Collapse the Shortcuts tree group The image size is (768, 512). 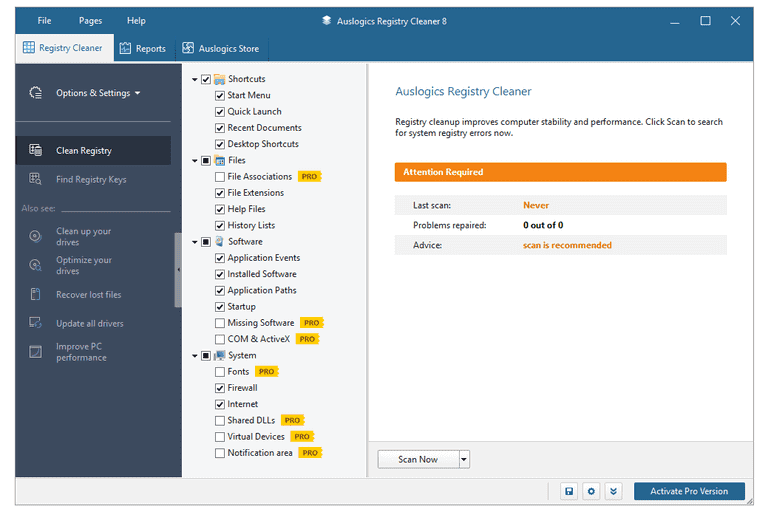[x=195, y=79]
